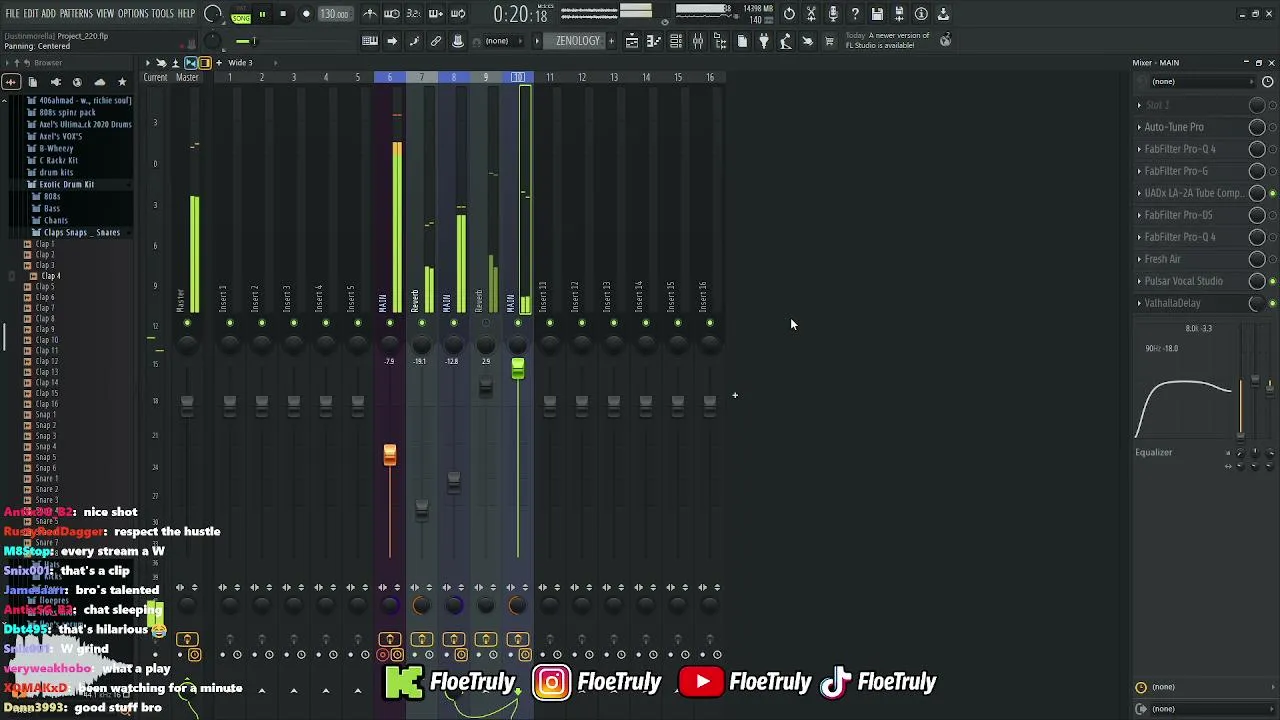Select the Clap 9 sample

[45, 330]
